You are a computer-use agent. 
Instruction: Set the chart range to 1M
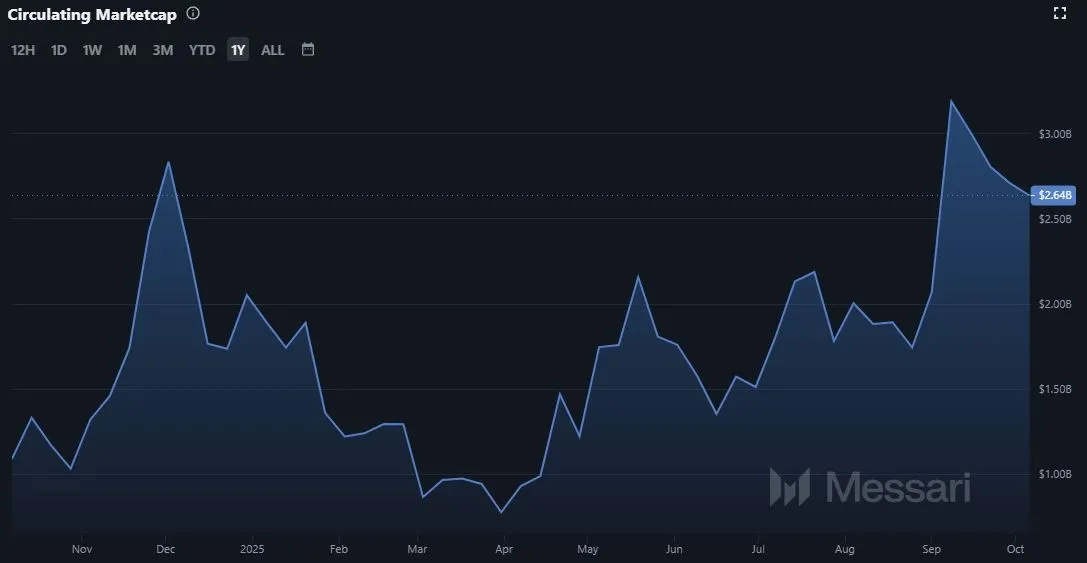coord(127,50)
